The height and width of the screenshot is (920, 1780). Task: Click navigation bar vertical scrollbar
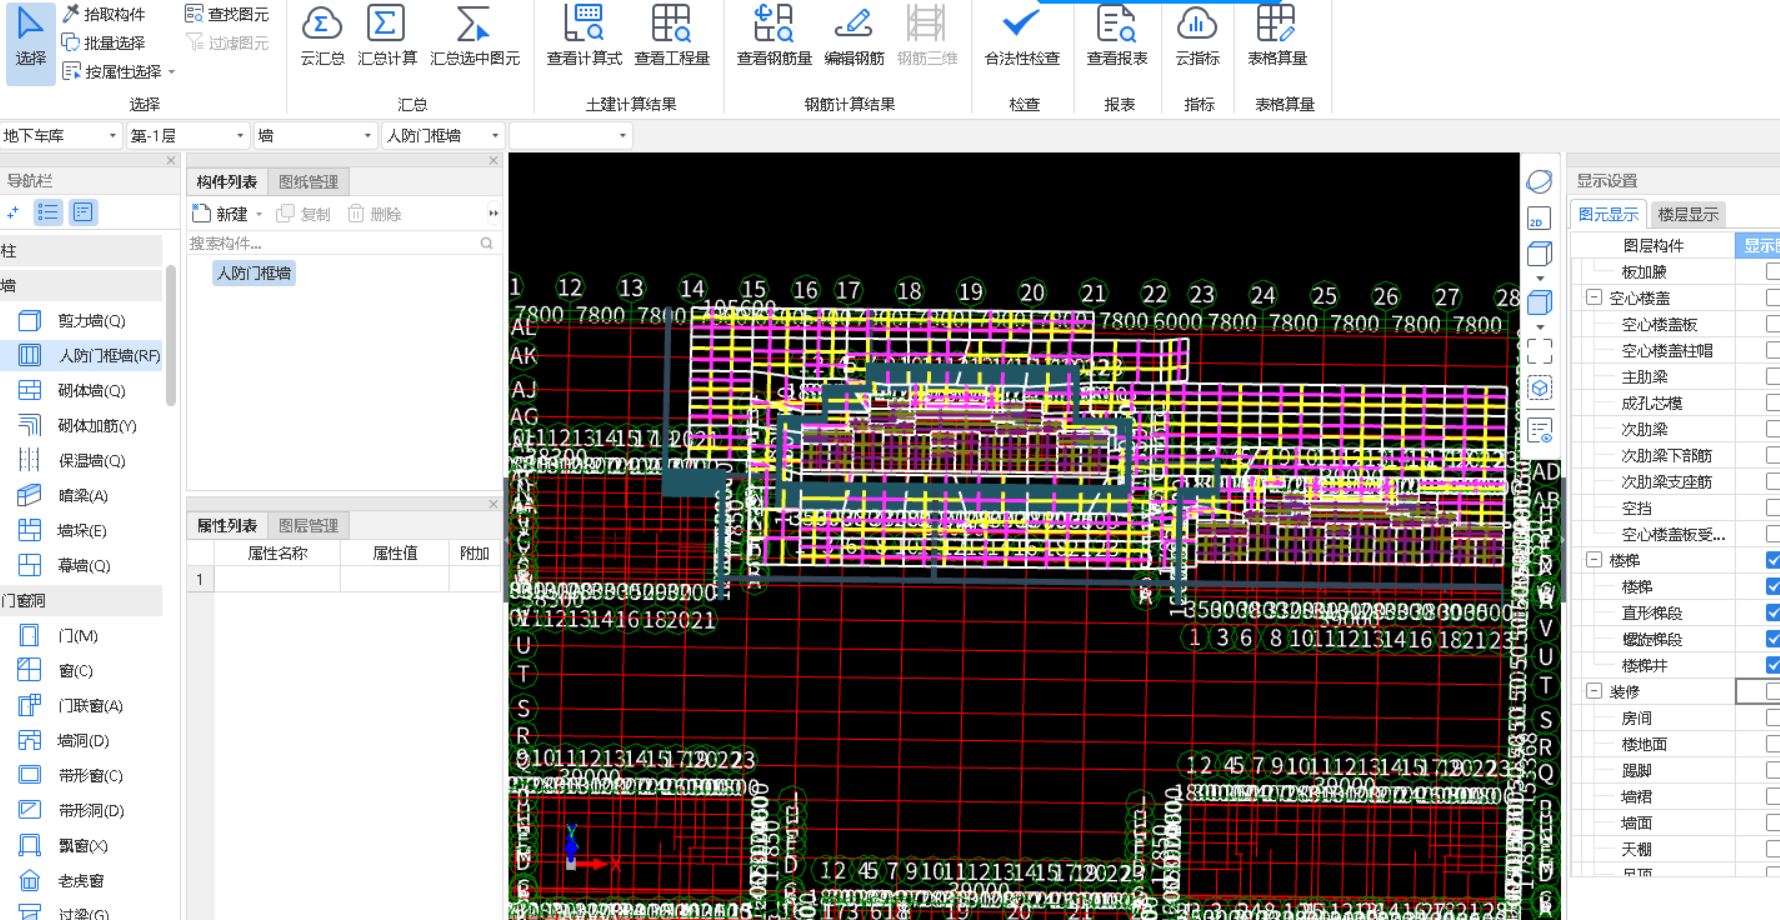click(x=171, y=335)
